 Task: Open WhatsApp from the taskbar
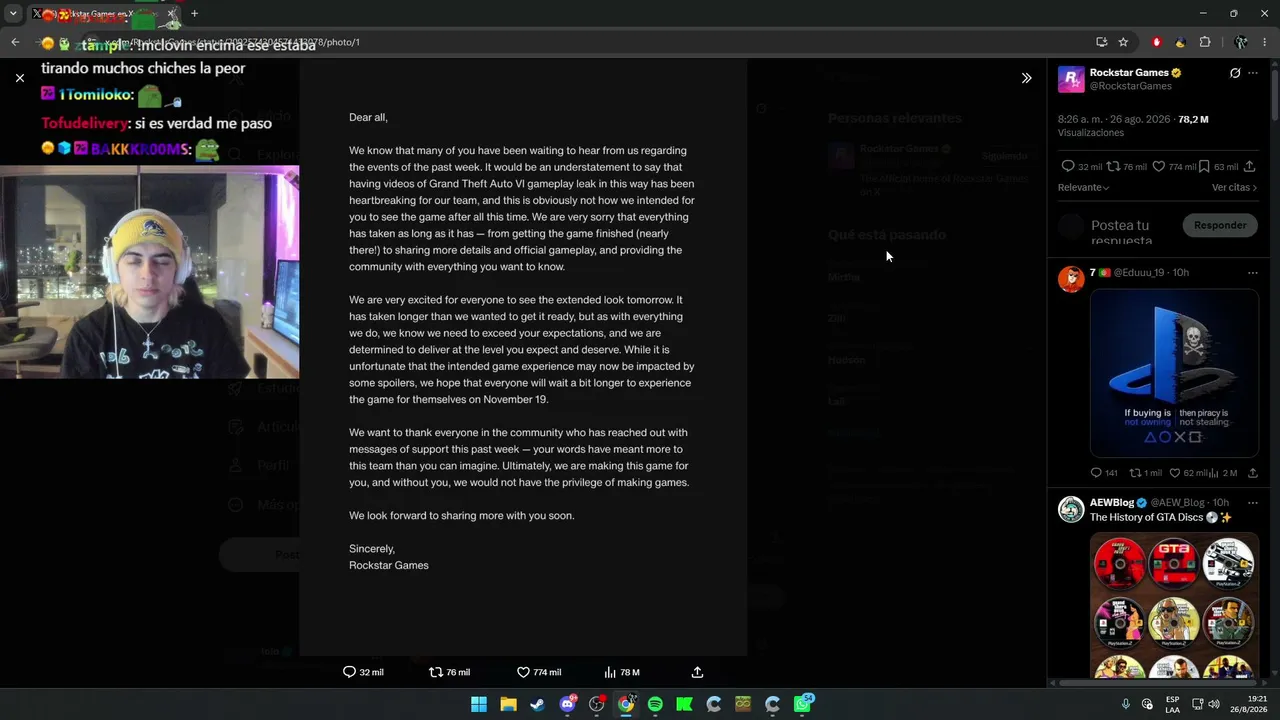click(802, 704)
